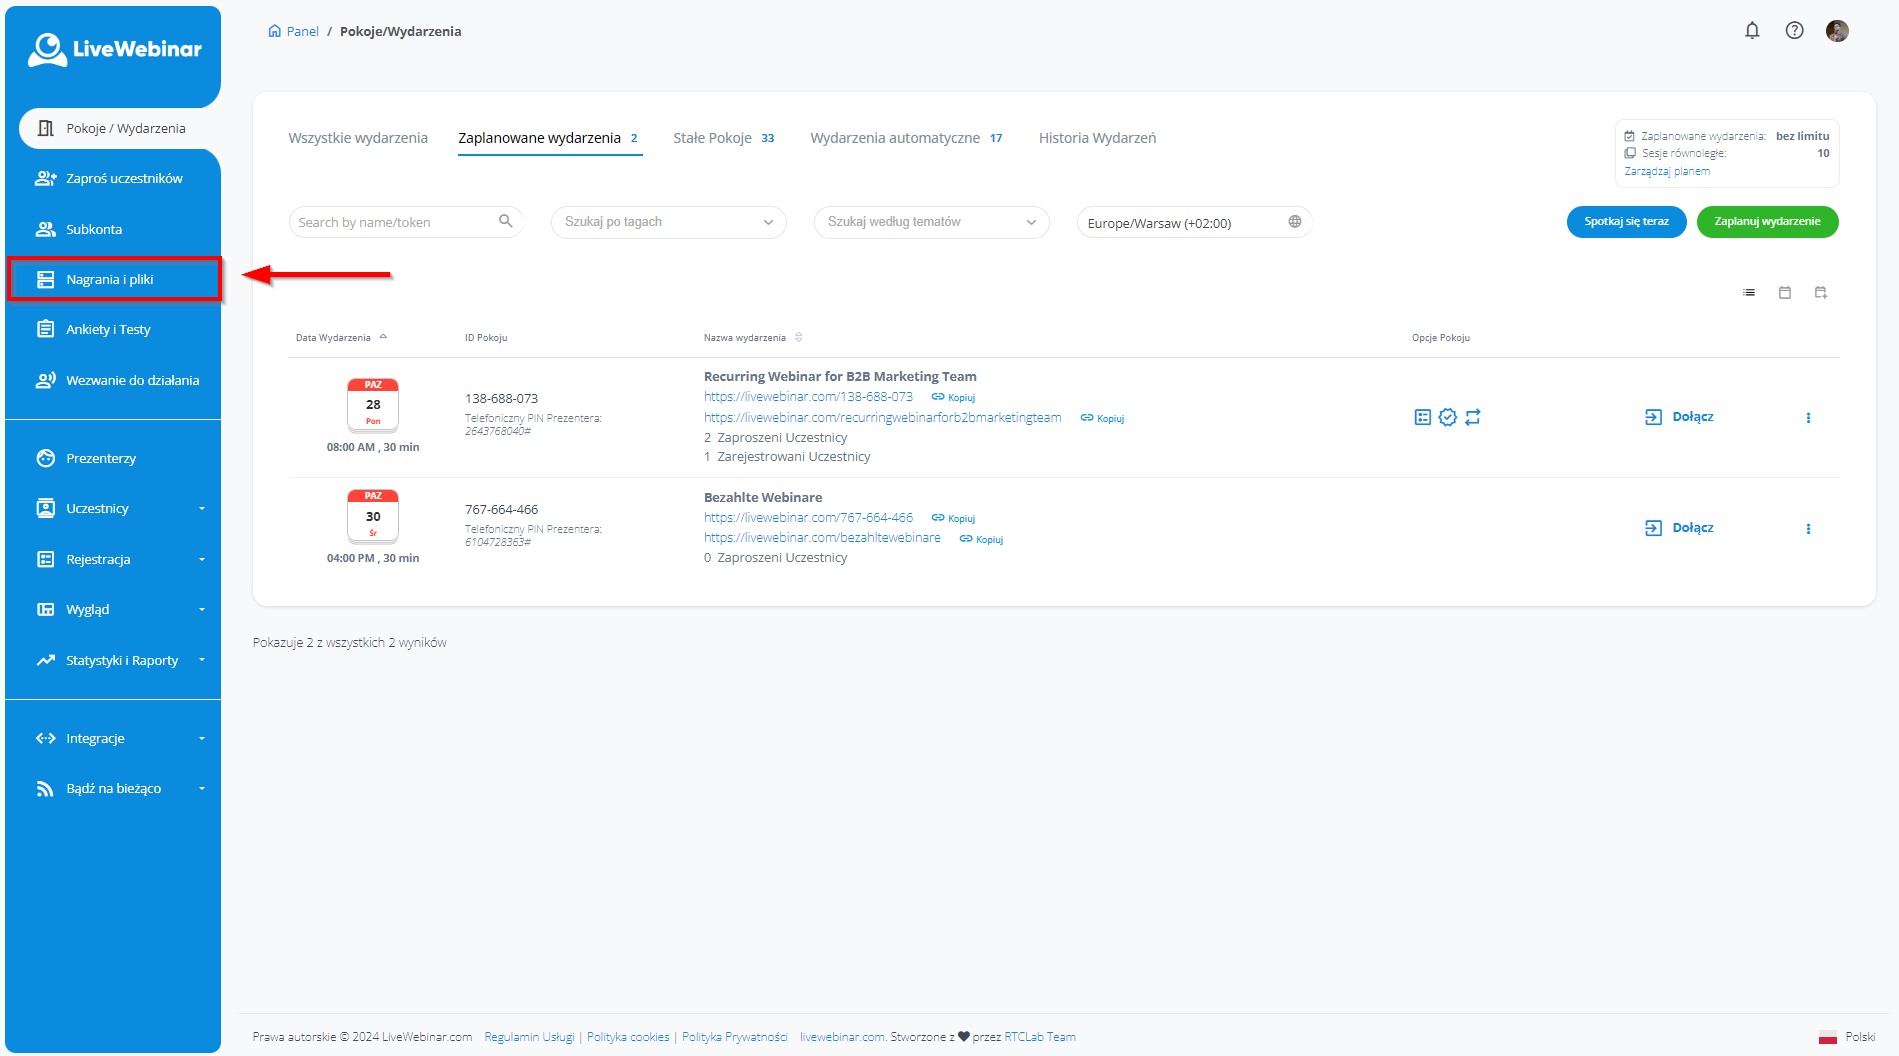
Task: Open the Europe/Warsaw timezone selector
Action: pos(1193,223)
